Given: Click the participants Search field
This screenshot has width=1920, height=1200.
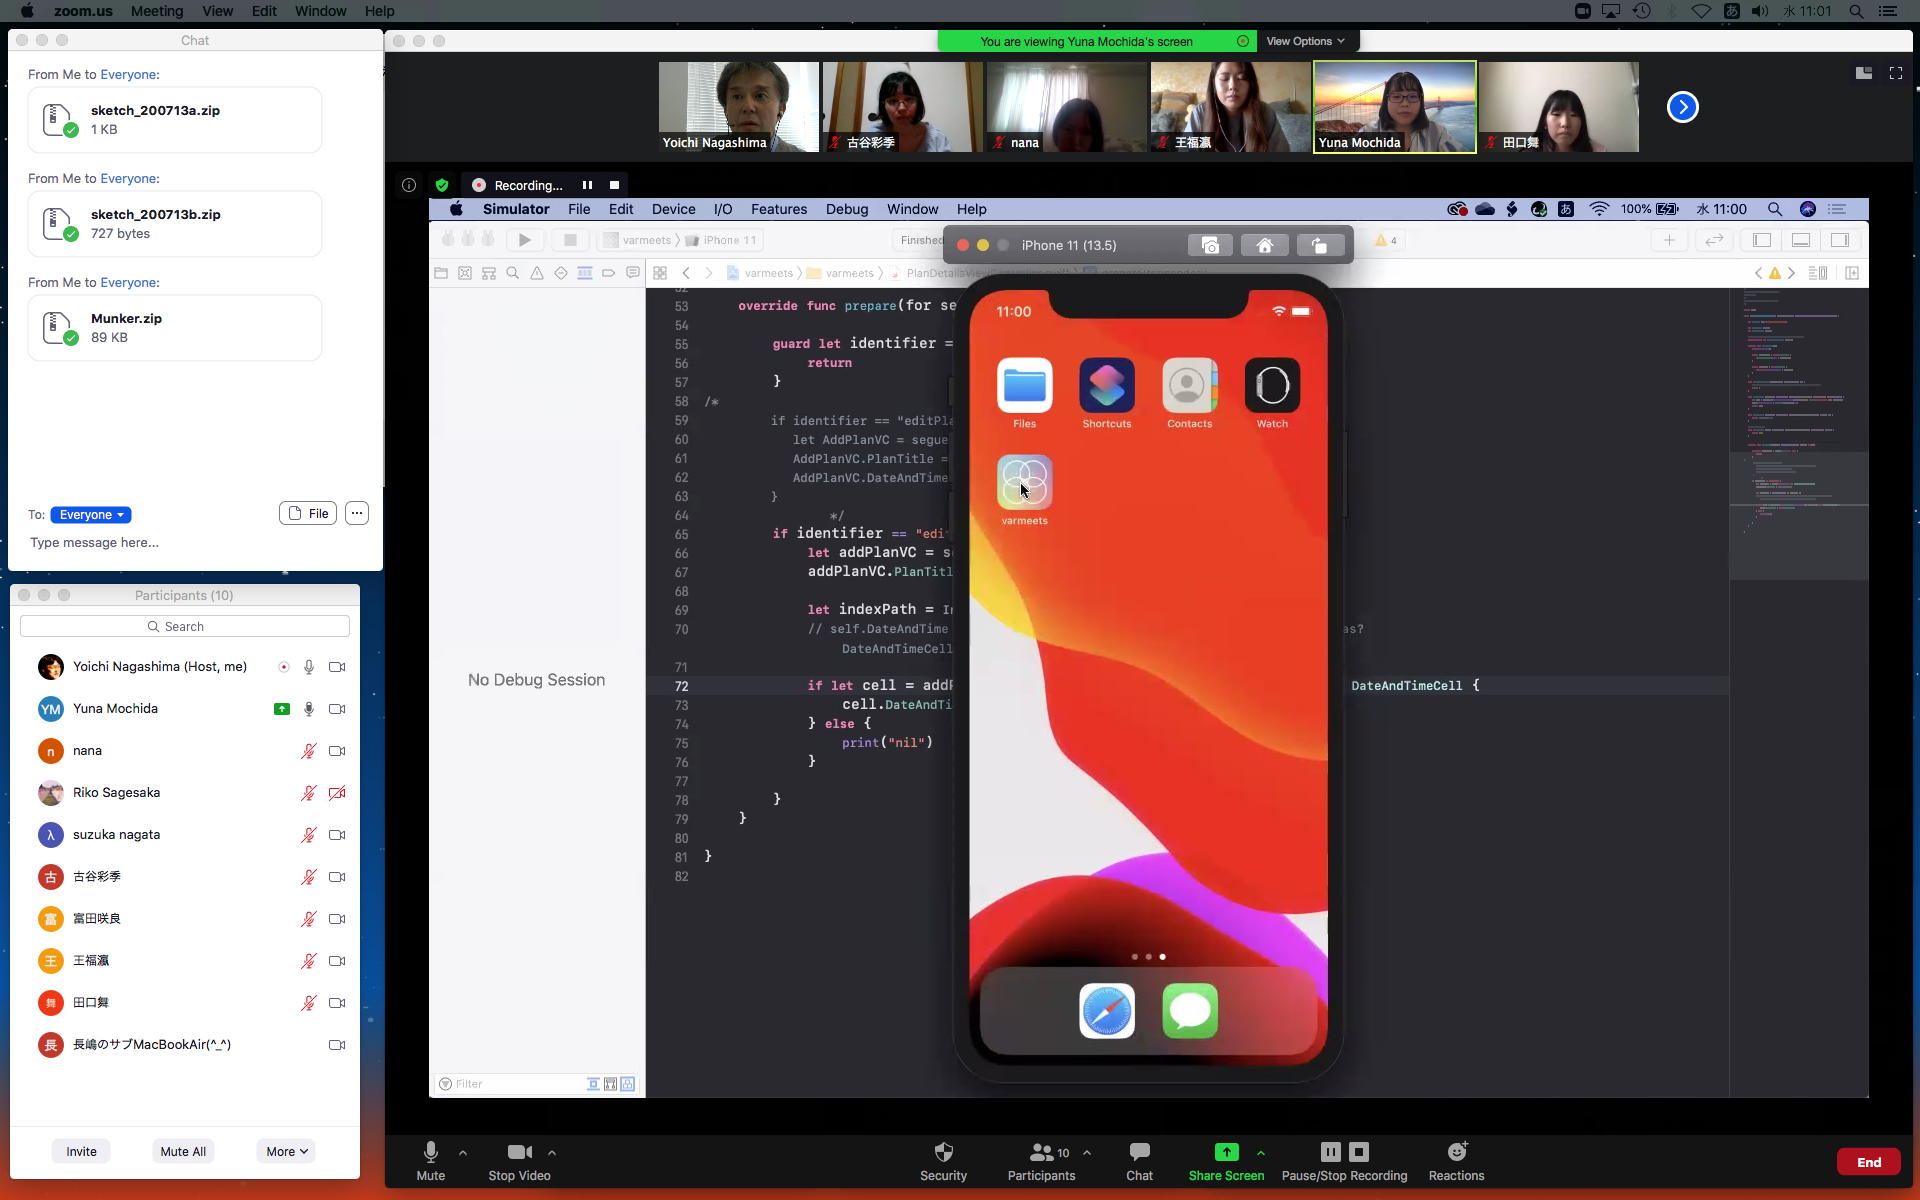Looking at the screenshot, I should [x=185, y=626].
